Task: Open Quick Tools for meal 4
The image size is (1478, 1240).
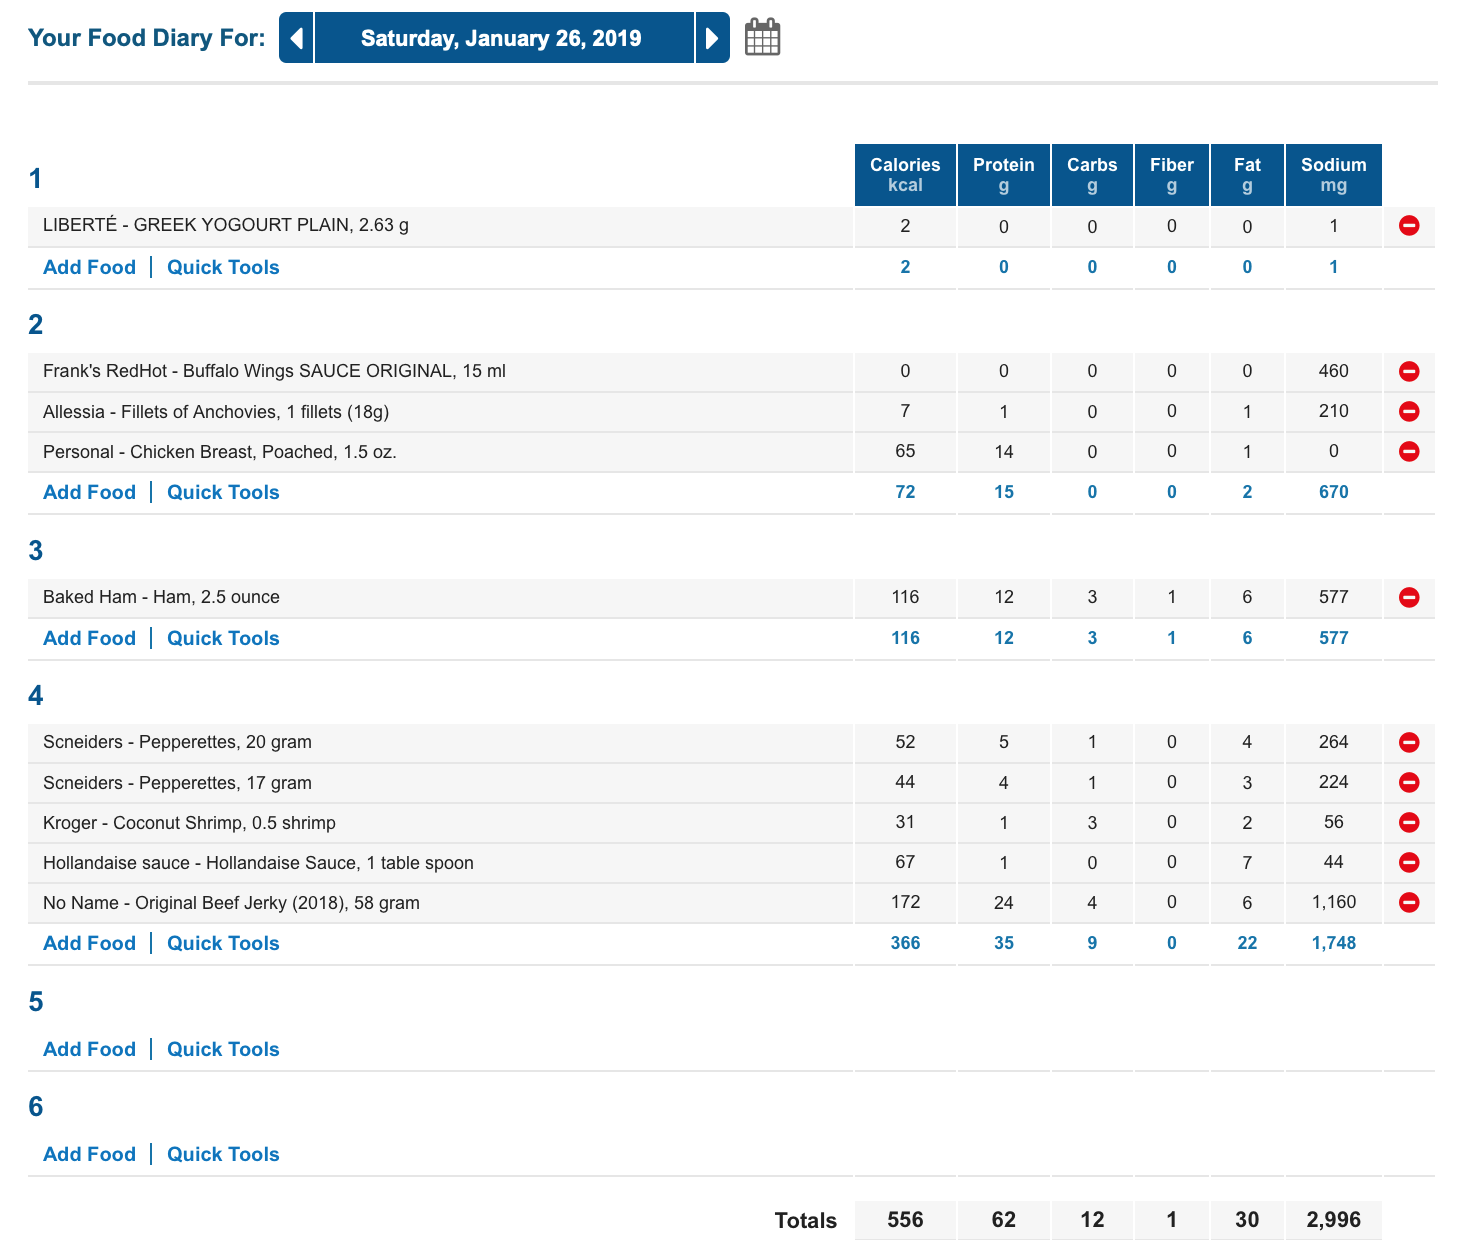Action: coord(223,943)
